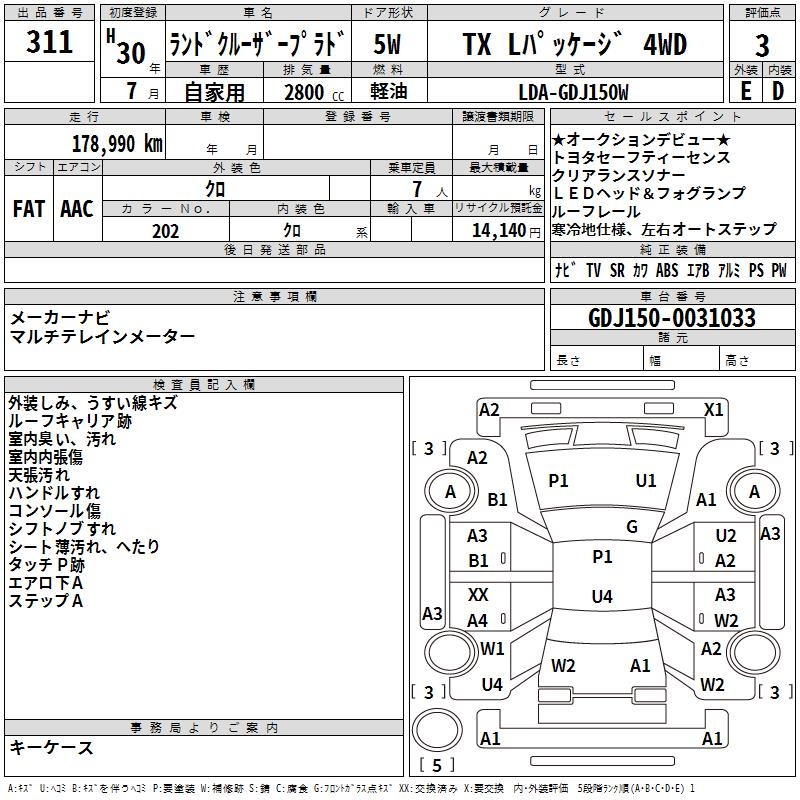The image size is (800, 800).
Task: Click the lot number 311
Action: point(49,41)
